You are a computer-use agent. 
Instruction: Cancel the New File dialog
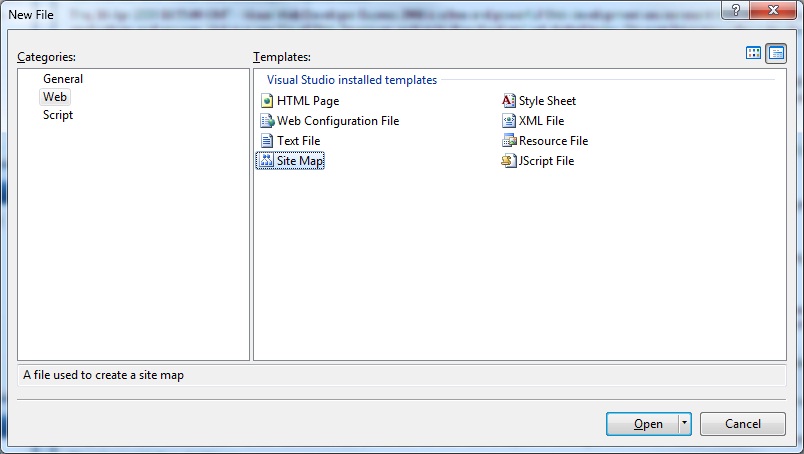point(742,424)
